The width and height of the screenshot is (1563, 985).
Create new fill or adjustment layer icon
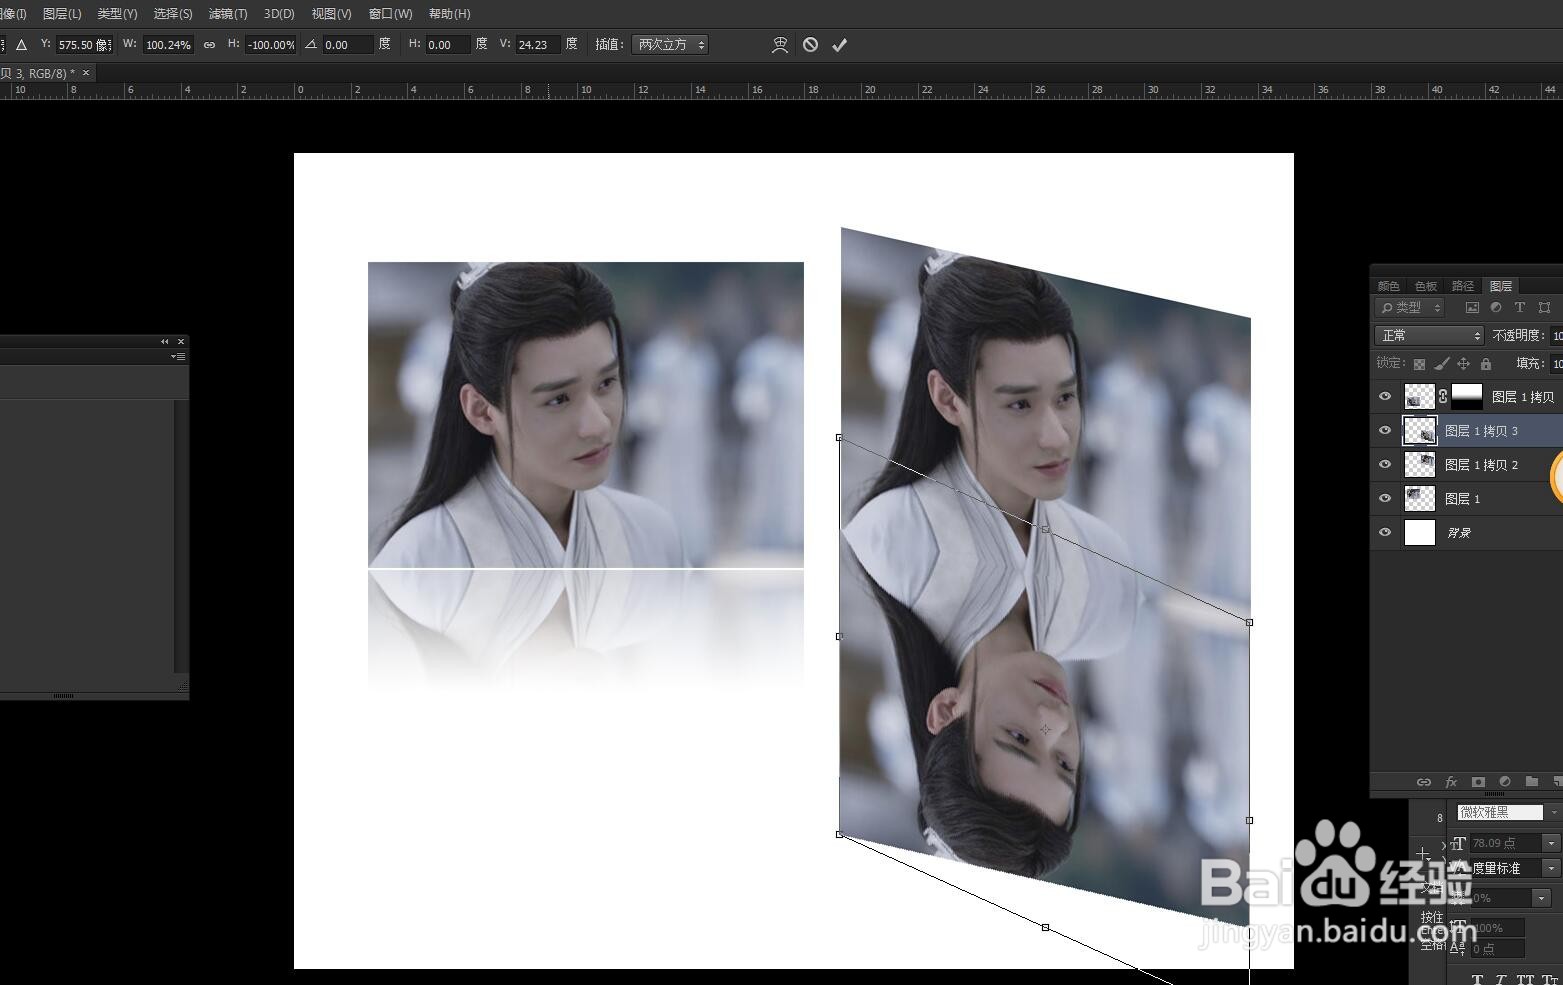click(1505, 782)
